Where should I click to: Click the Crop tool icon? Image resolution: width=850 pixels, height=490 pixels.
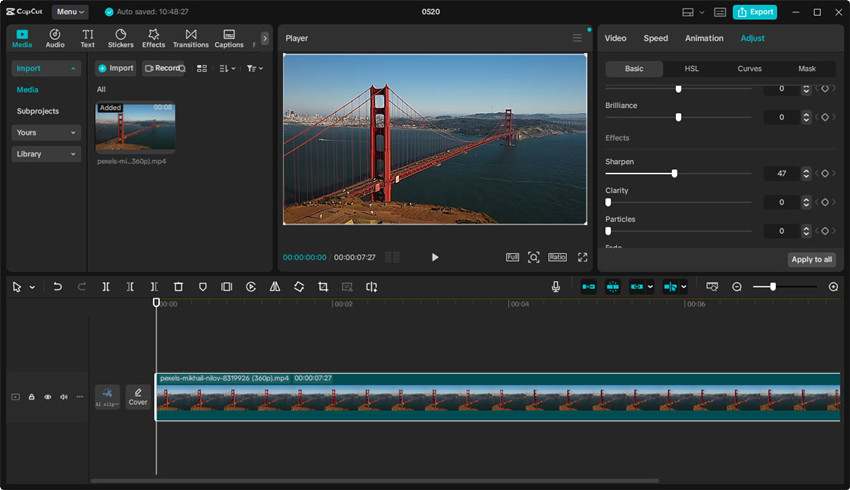[x=323, y=287]
